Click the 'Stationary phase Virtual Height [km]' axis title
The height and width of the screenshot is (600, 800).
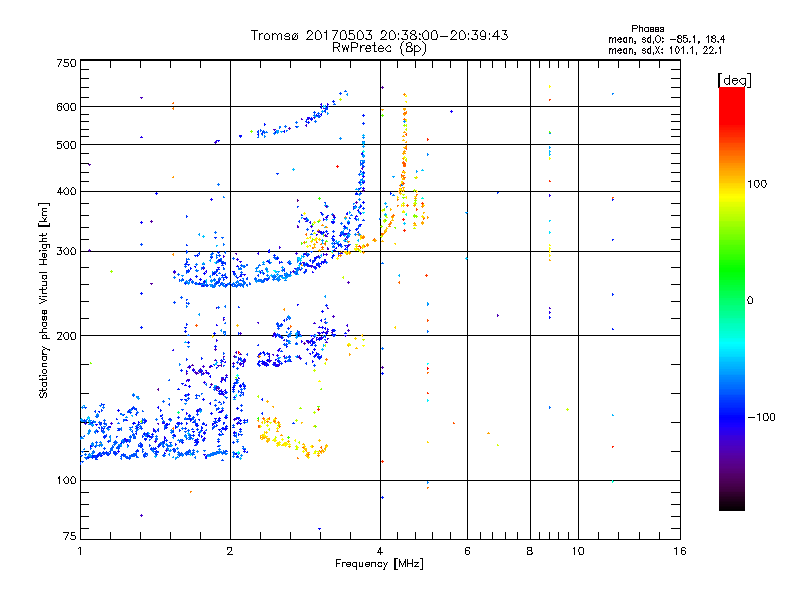(44, 300)
